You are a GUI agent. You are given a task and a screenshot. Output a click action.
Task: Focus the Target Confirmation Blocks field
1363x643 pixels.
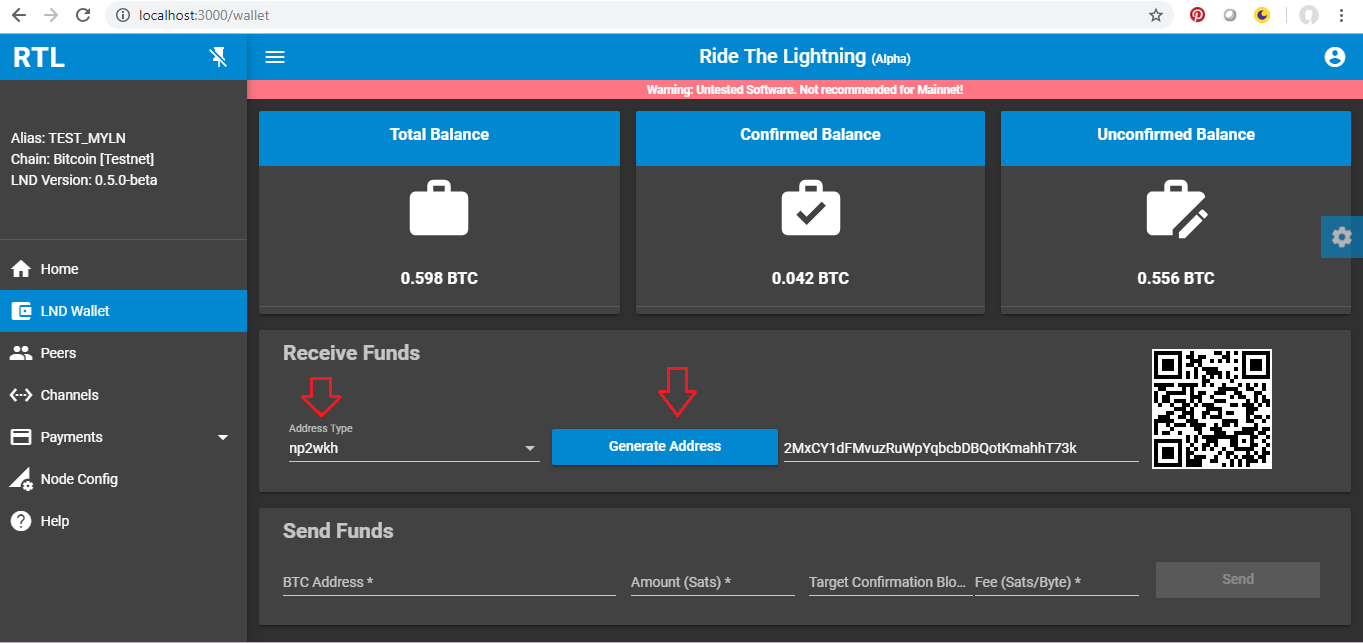pos(890,581)
